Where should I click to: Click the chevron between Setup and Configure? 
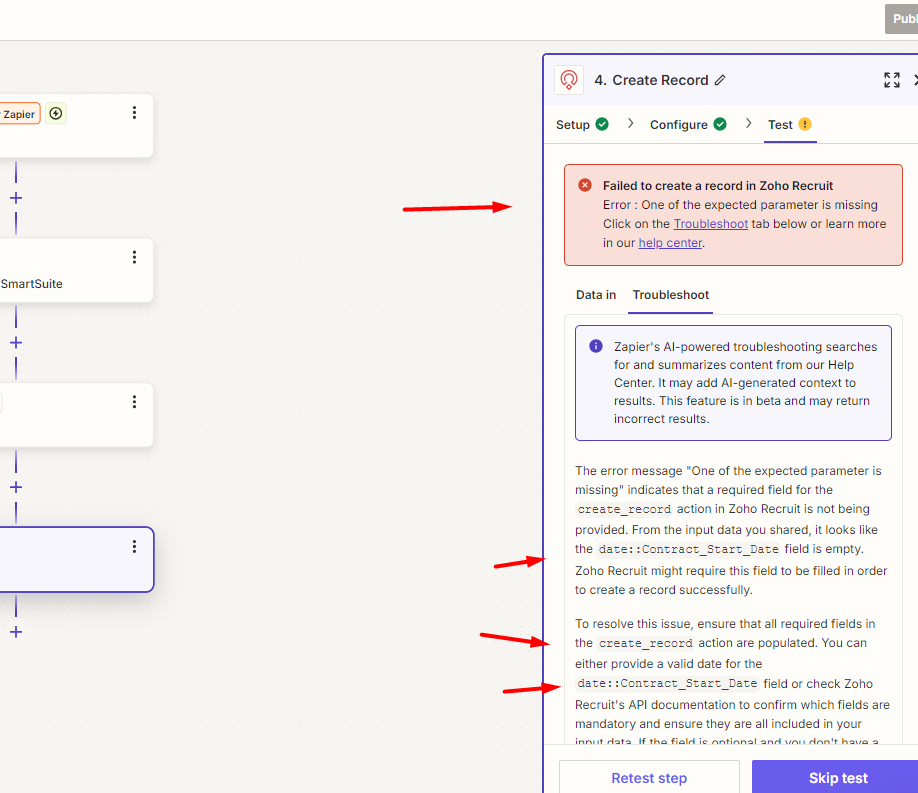pyautogui.click(x=630, y=124)
